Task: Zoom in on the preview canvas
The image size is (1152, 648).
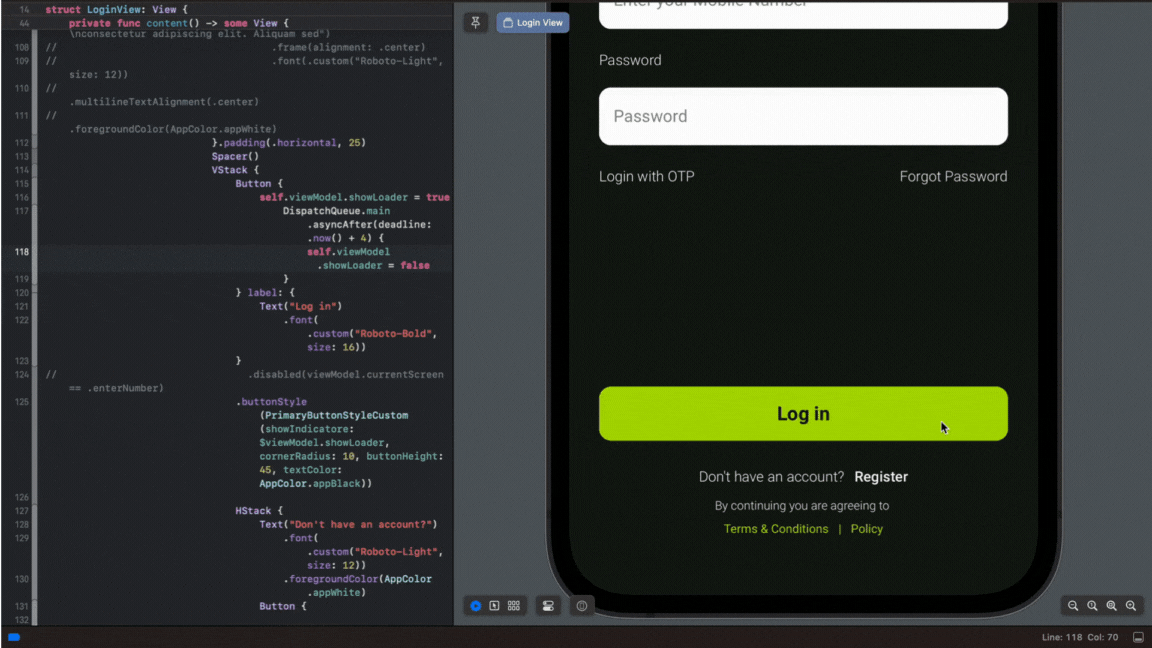Action: click(x=1131, y=606)
